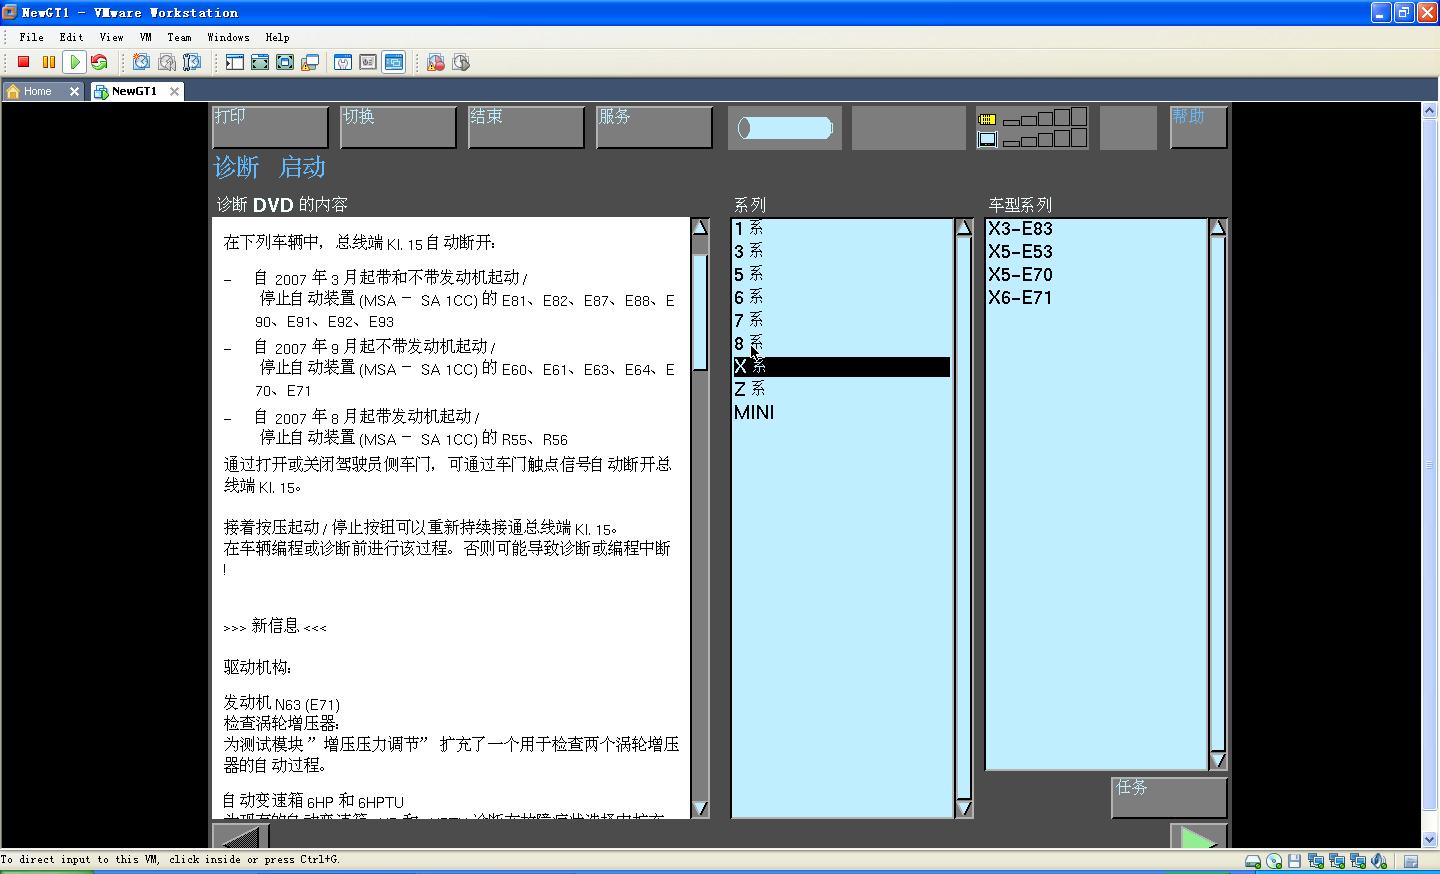This screenshot has width=1440, height=874.
Task: Click the DVD content scrollbar down arrow
Action: click(x=700, y=808)
